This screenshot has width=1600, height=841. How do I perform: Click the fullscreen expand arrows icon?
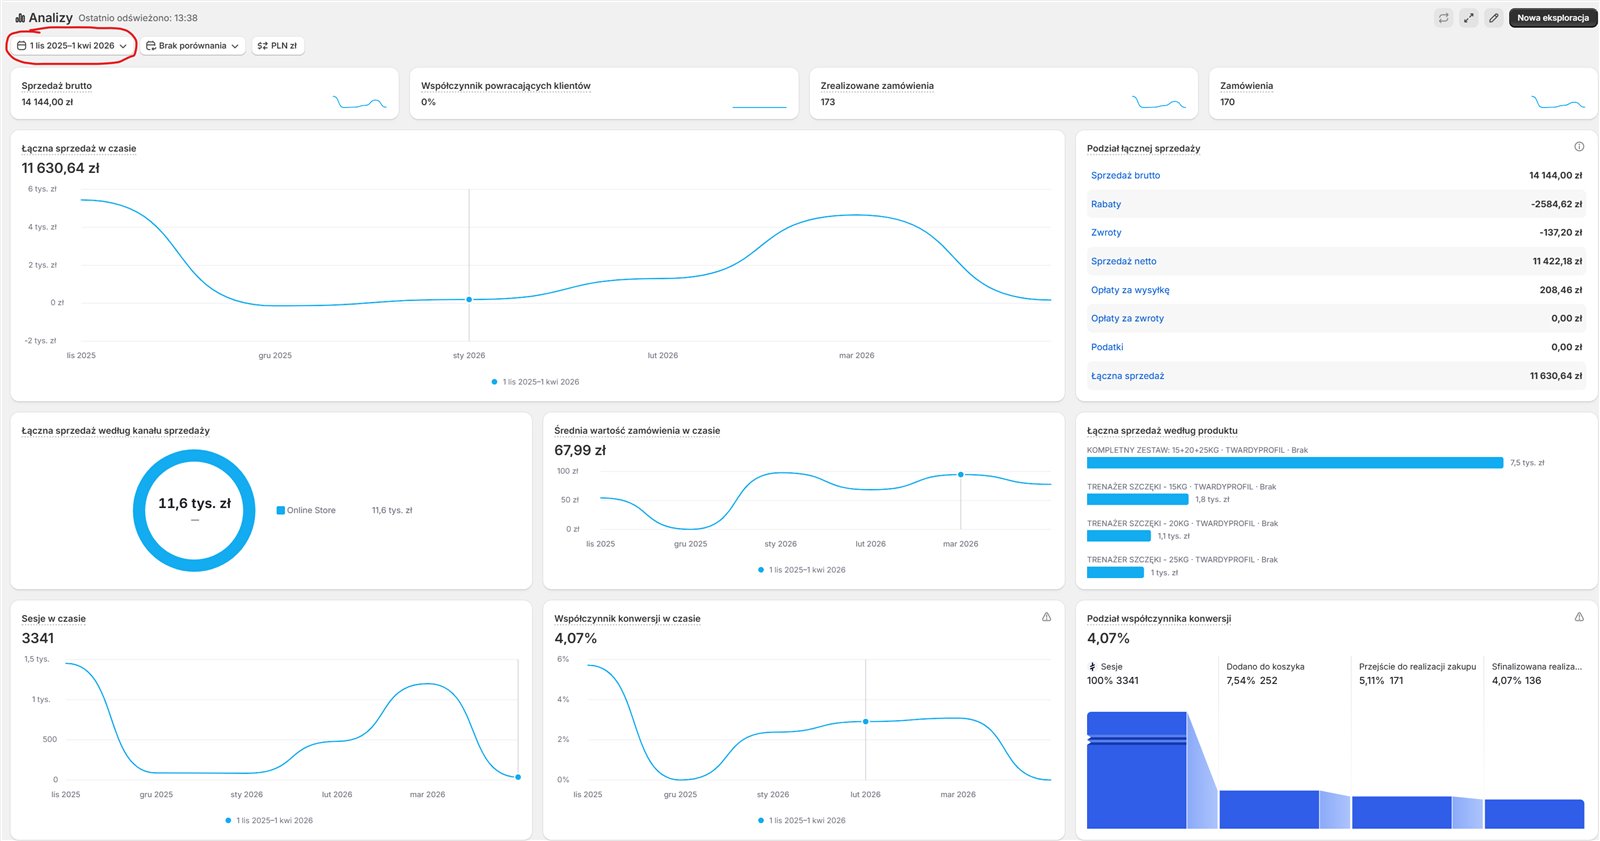click(x=1468, y=18)
